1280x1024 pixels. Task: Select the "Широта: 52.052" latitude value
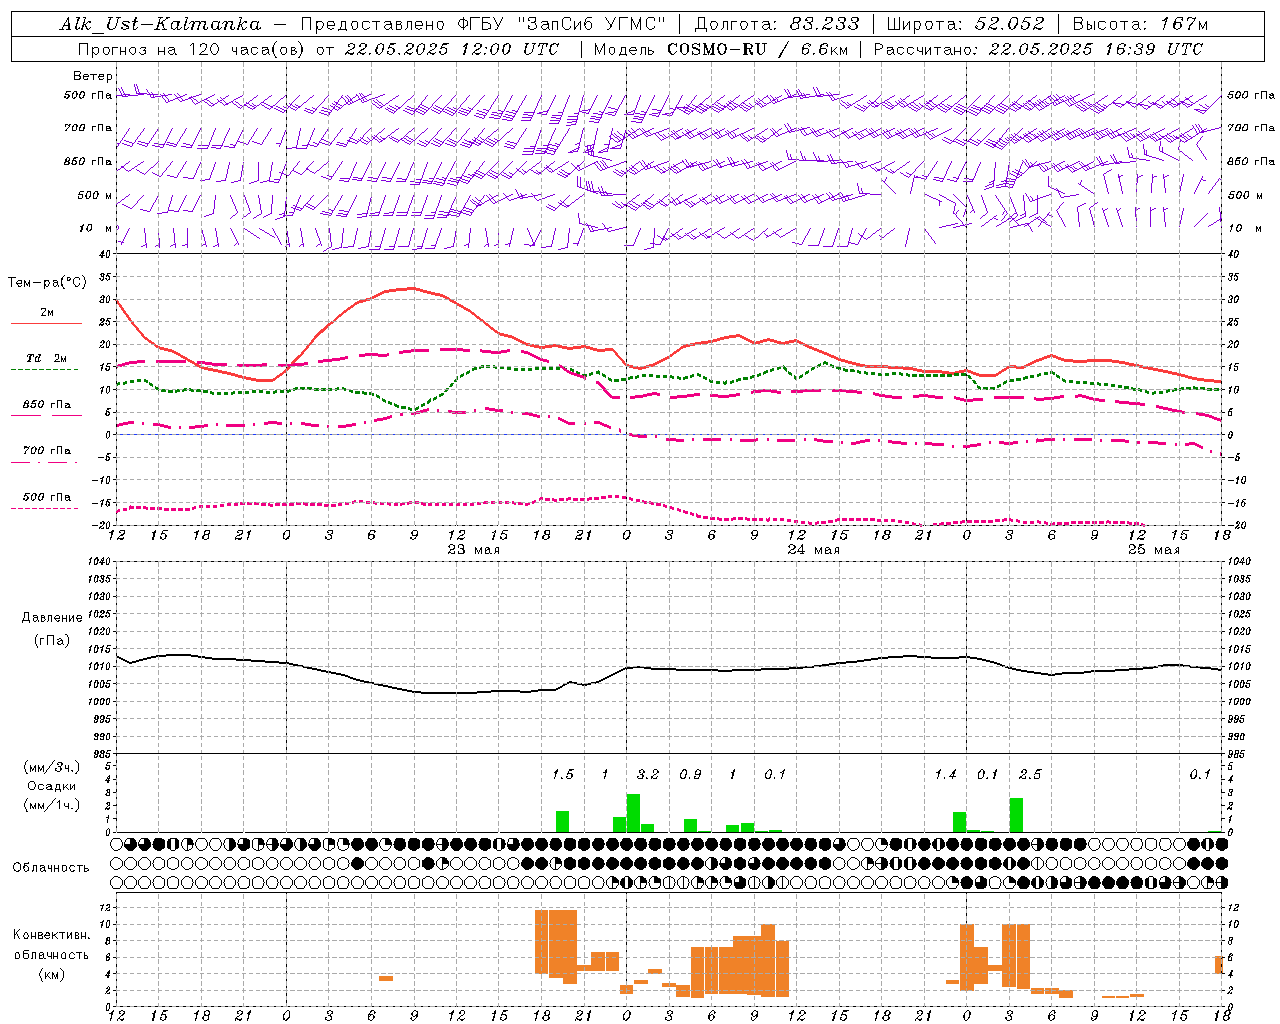tap(966, 24)
